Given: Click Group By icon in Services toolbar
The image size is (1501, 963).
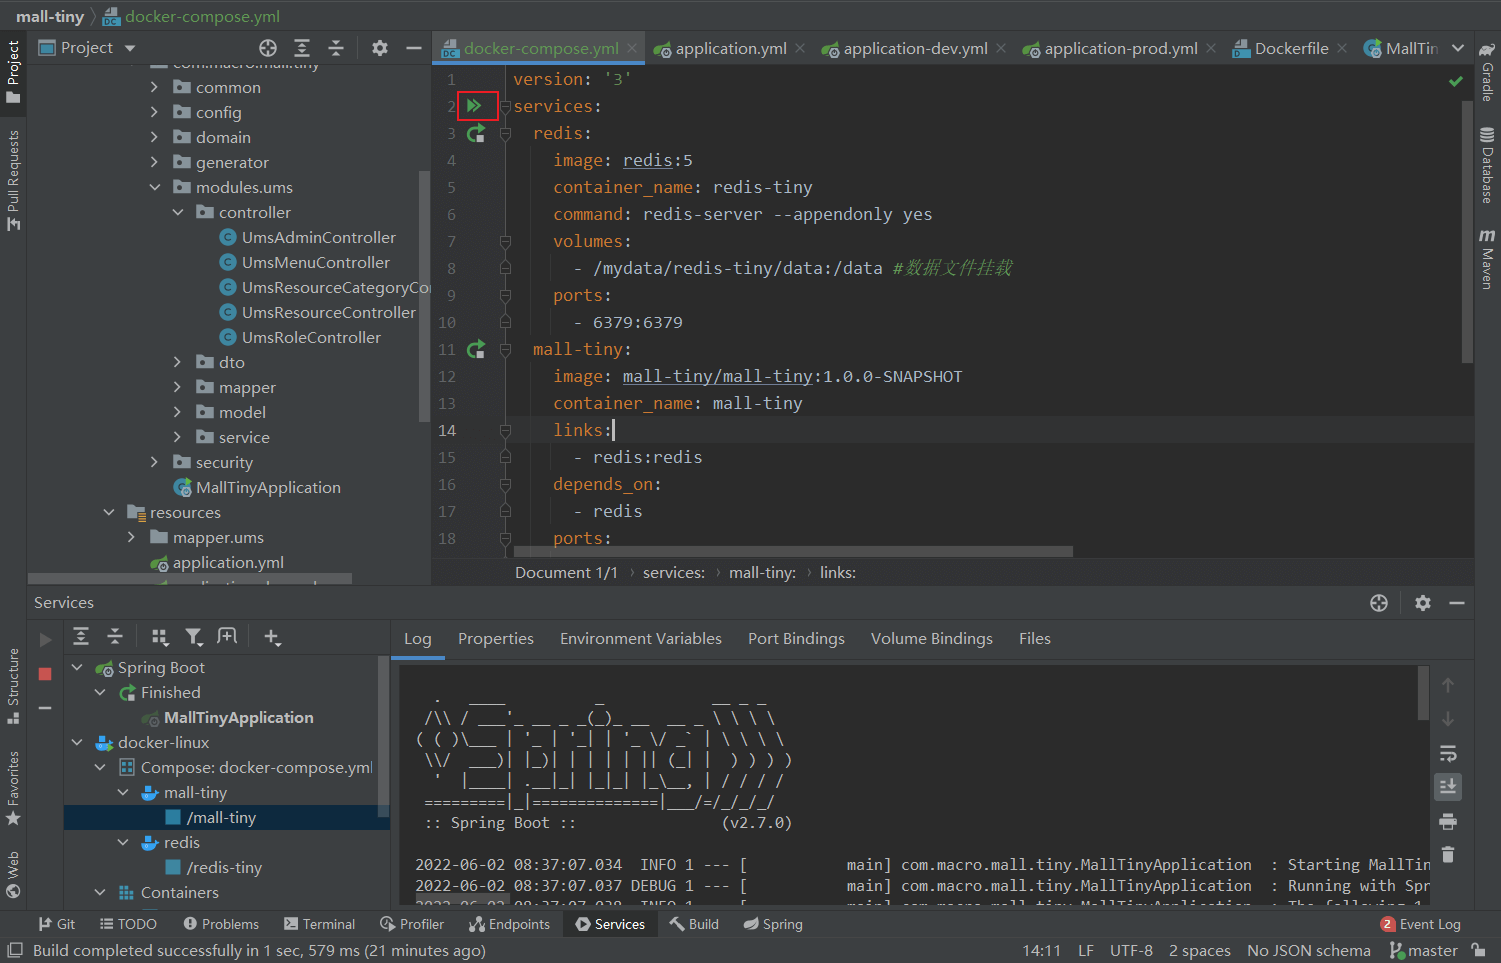Looking at the screenshot, I should coord(160,636).
